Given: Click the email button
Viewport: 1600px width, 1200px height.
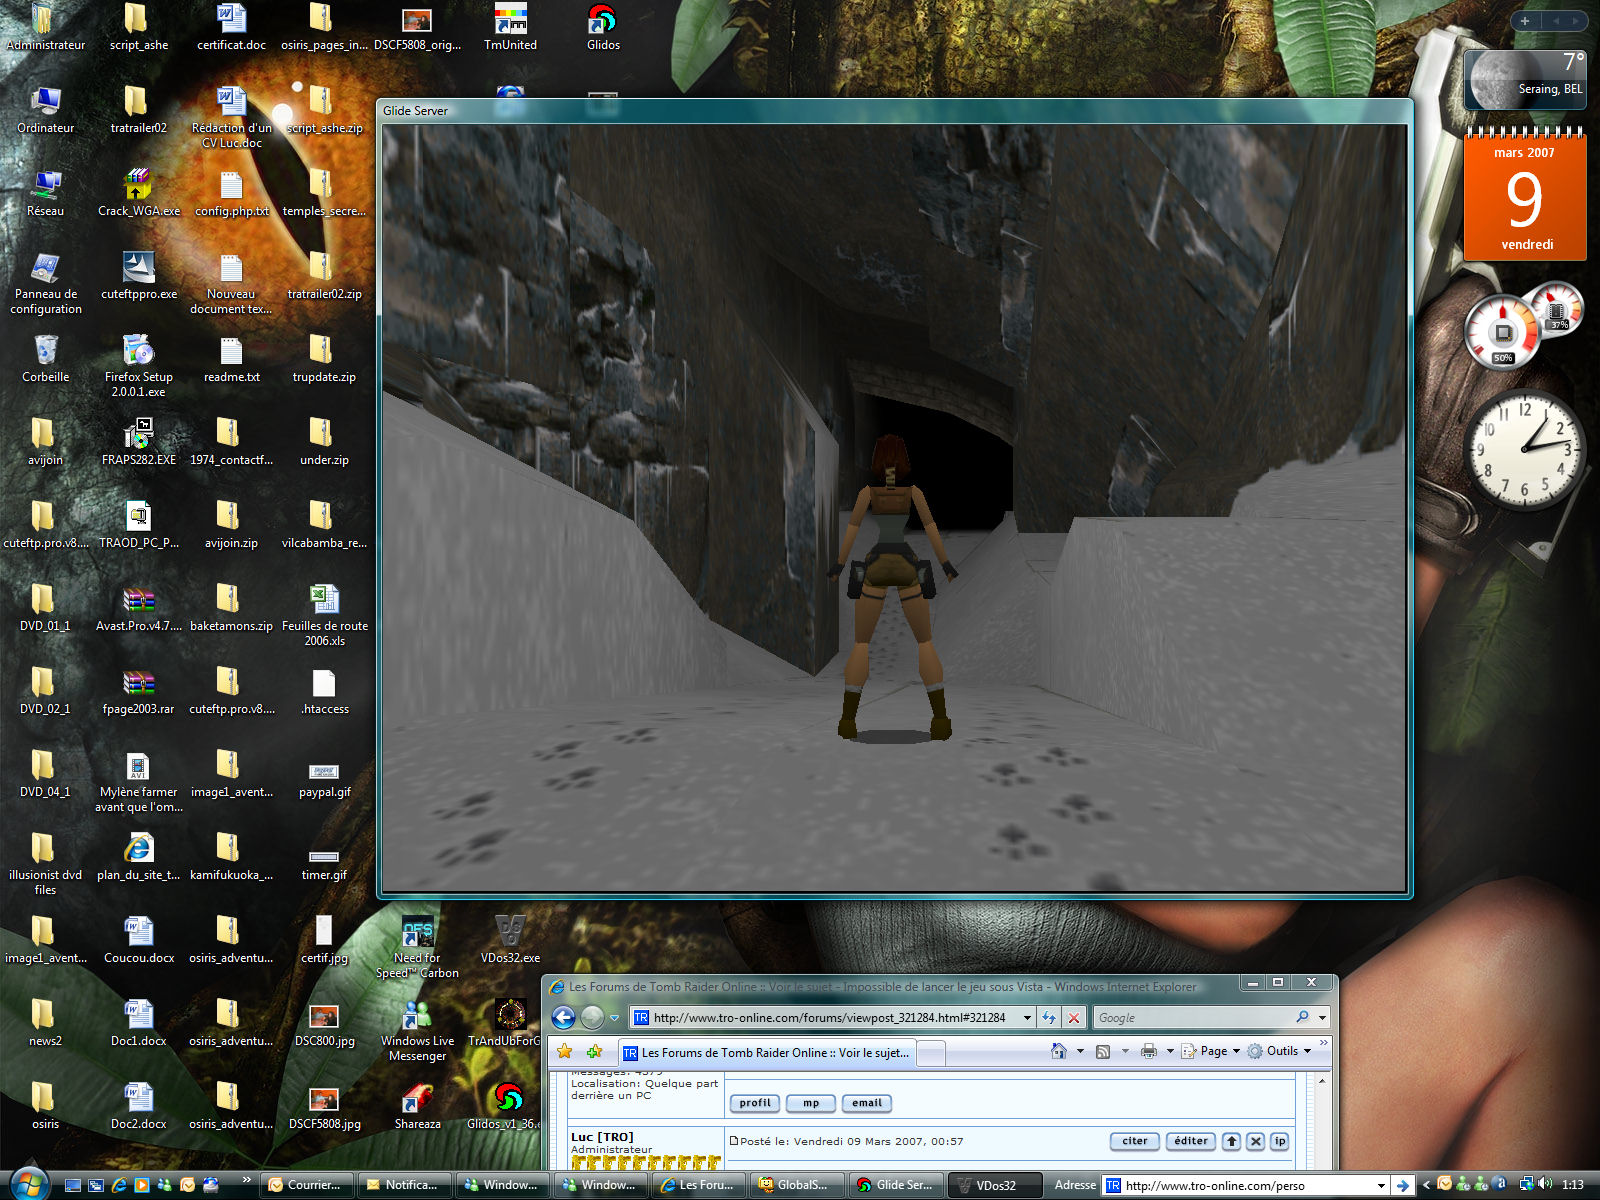Looking at the screenshot, I should tap(867, 1103).
